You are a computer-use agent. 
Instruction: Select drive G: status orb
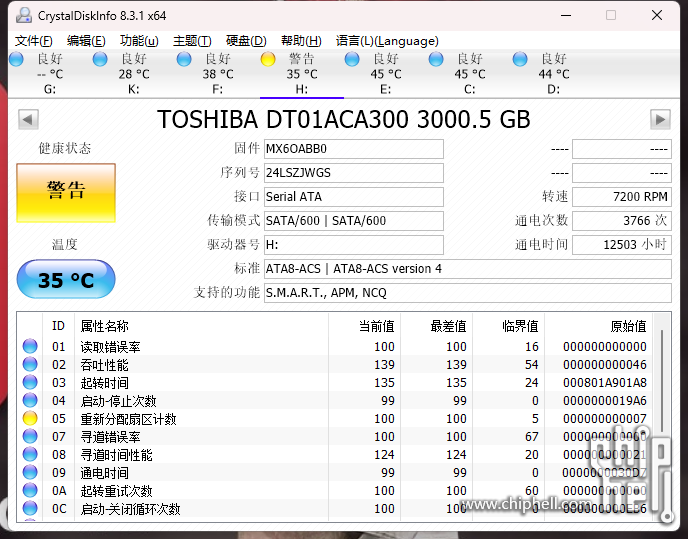click(x=16, y=59)
